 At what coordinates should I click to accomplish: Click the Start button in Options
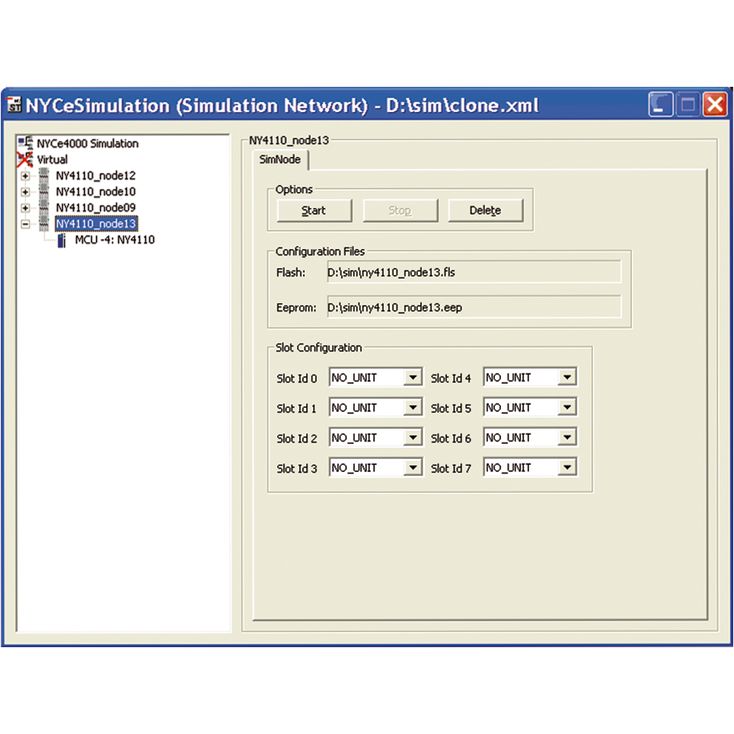tap(314, 211)
